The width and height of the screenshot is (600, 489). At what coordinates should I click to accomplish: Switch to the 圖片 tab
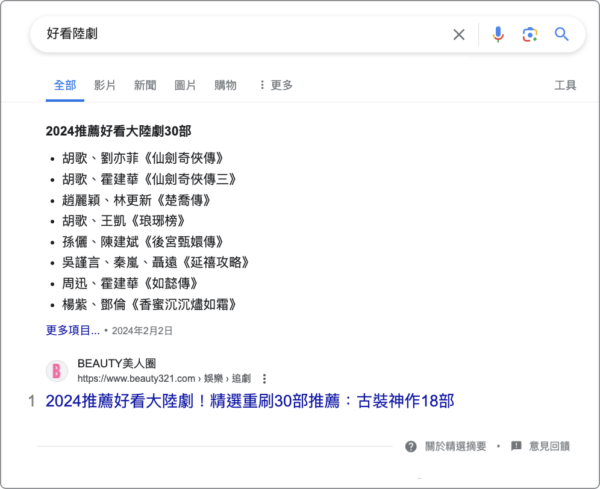click(x=185, y=85)
